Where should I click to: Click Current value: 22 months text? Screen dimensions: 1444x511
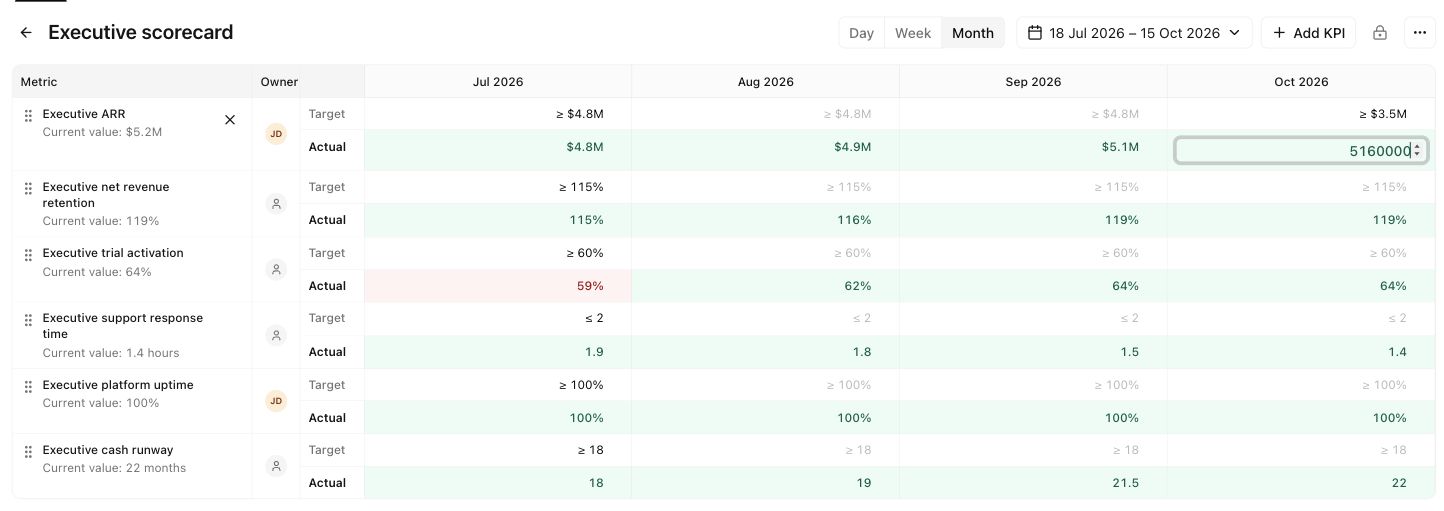tap(114, 468)
